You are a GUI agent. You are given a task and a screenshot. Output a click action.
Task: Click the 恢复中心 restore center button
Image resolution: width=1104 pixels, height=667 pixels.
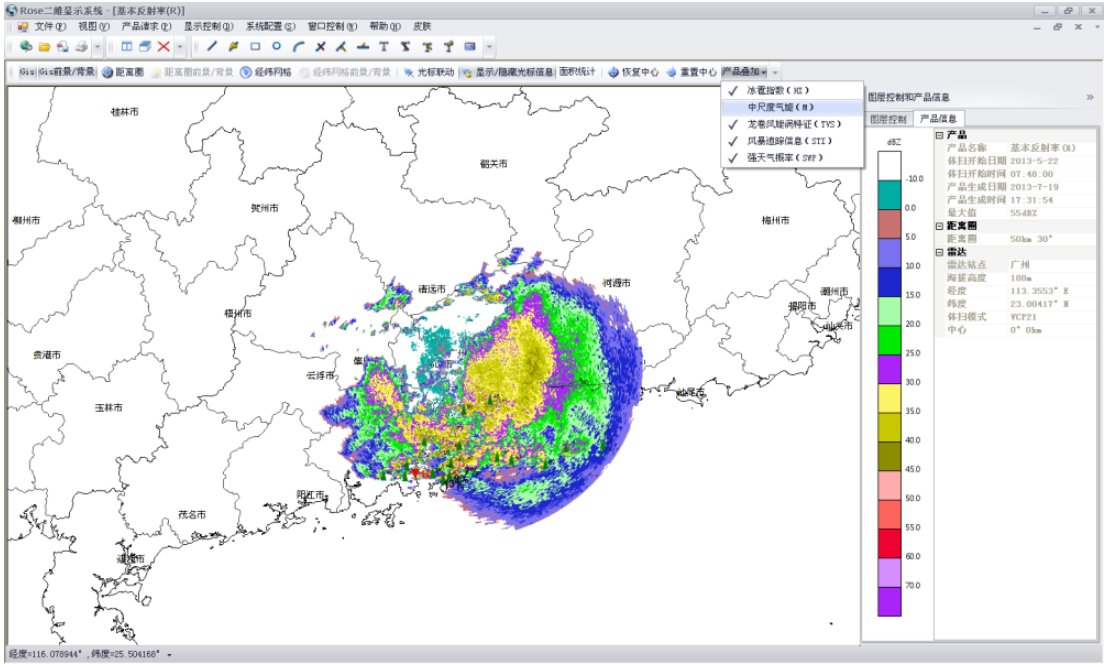tap(633, 72)
